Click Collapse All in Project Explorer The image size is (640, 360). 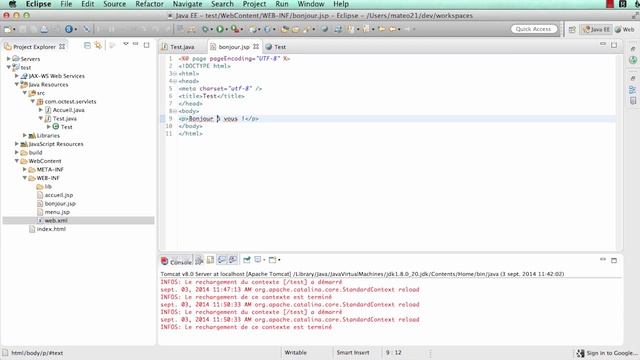87,45
